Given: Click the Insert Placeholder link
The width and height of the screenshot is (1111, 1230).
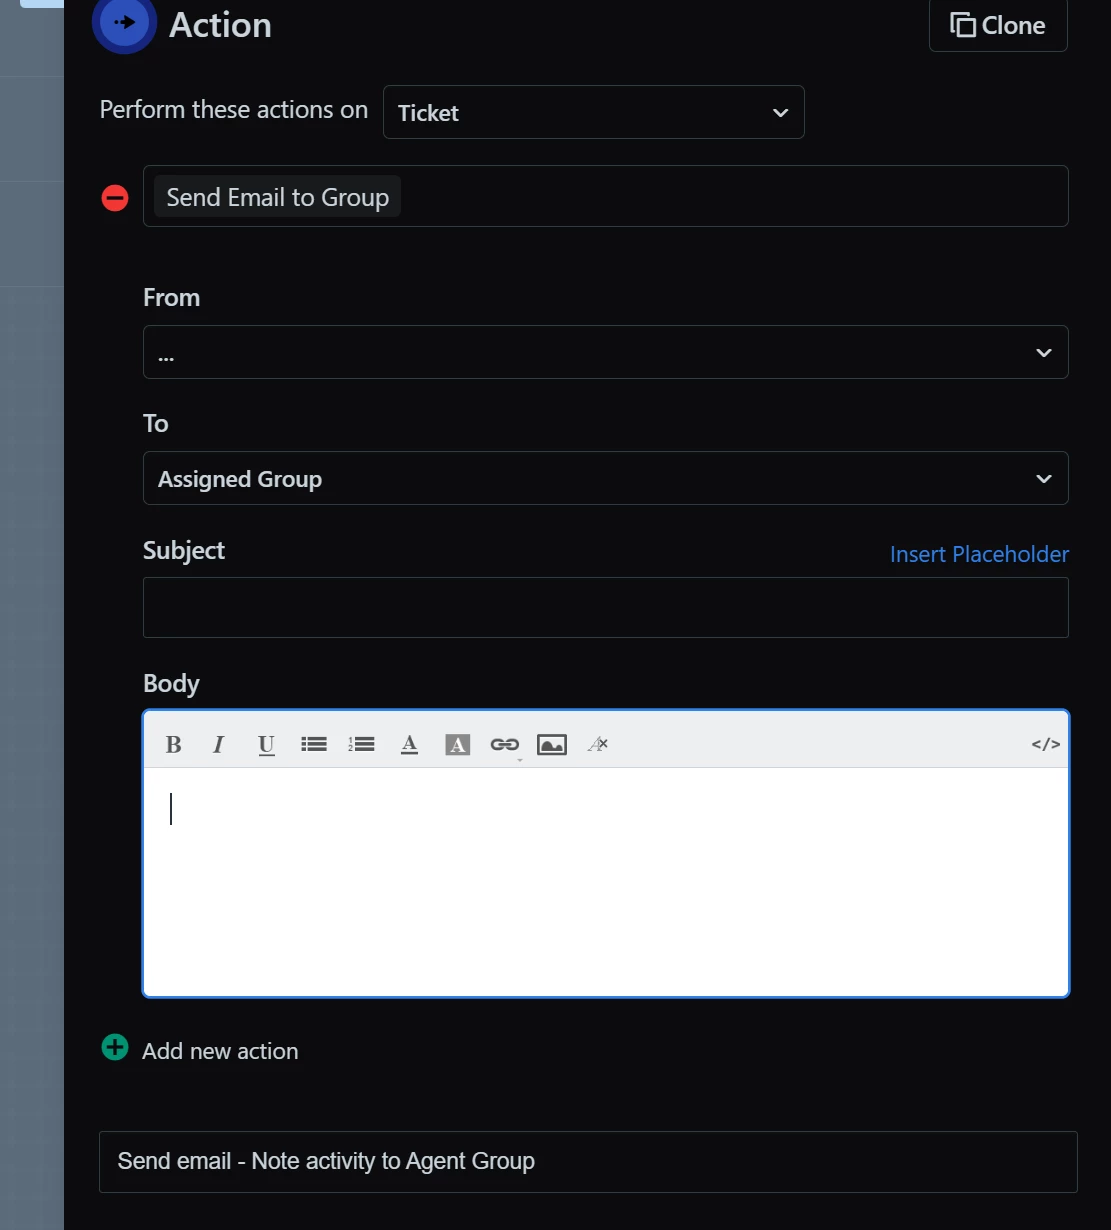Looking at the screenshot, I should click(980, 554).
